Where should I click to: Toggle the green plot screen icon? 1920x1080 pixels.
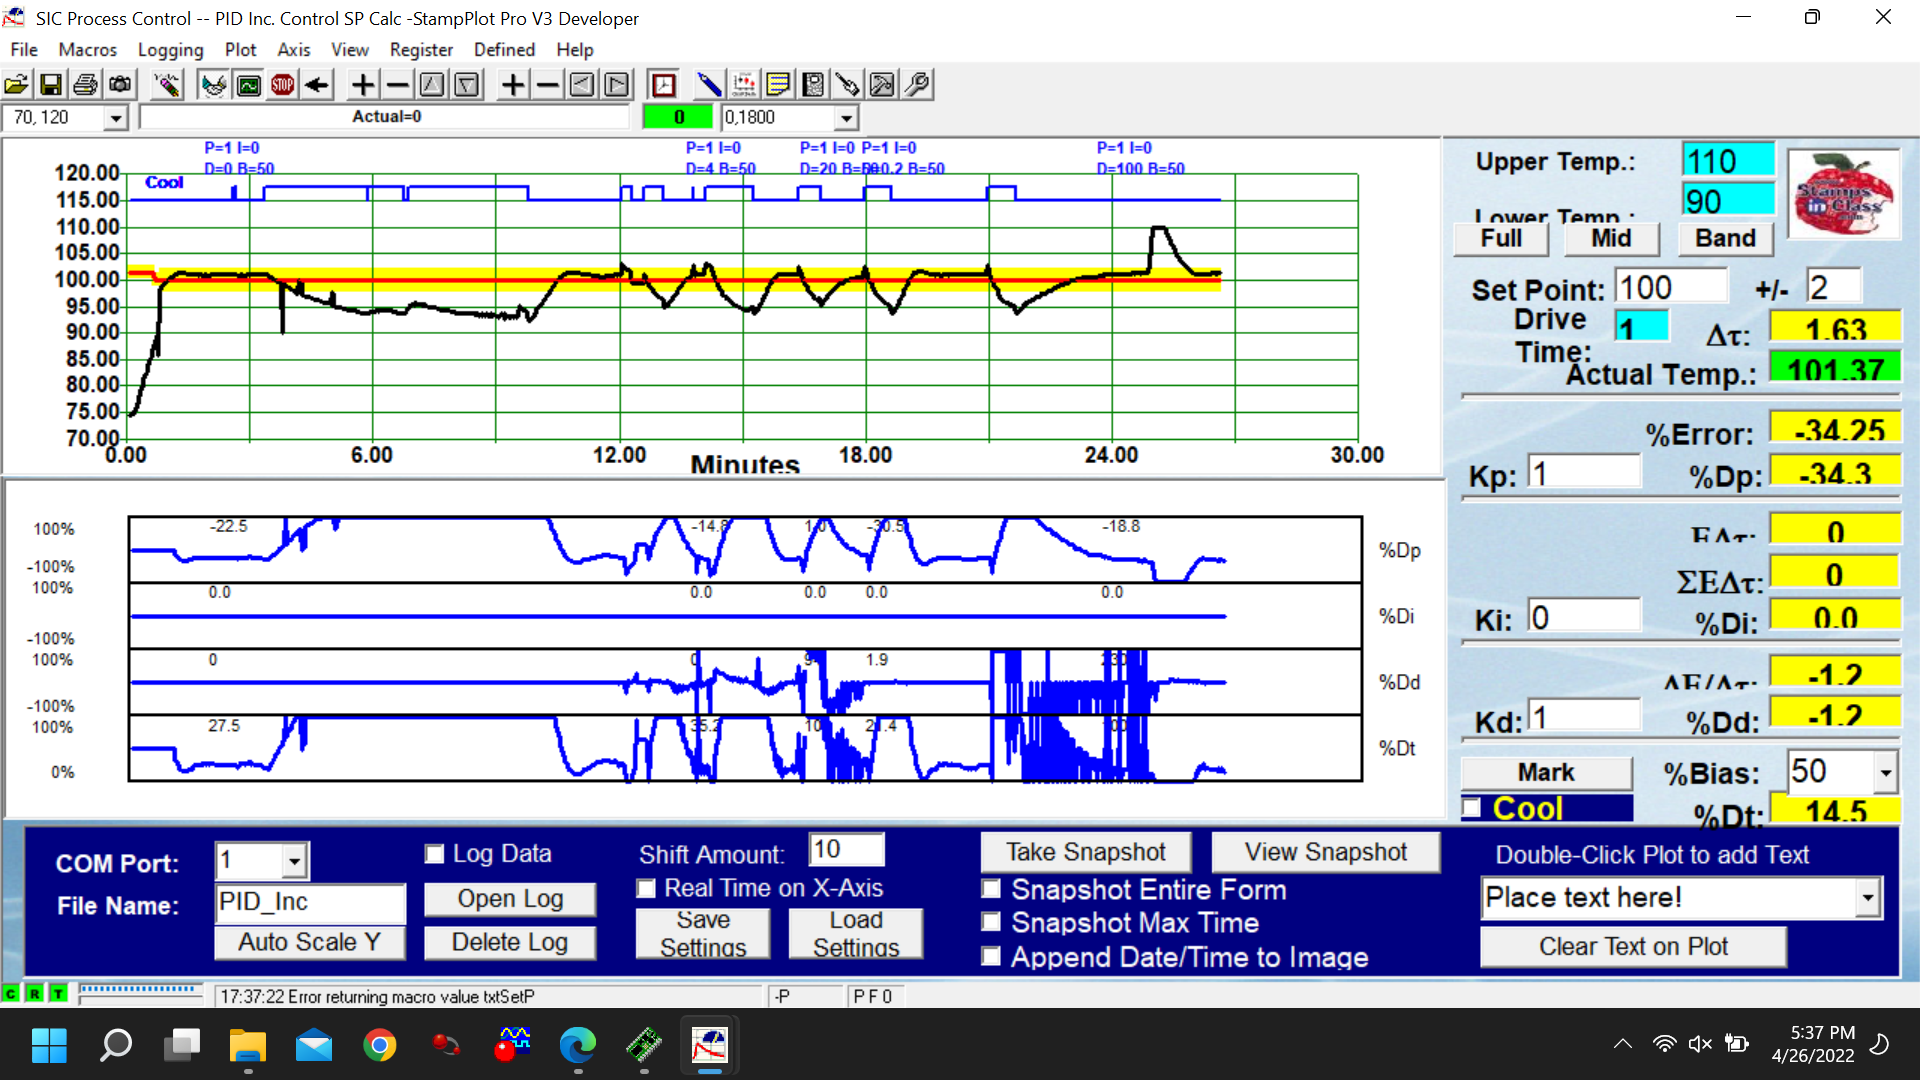pyautogui.click(x=249, y=85)
